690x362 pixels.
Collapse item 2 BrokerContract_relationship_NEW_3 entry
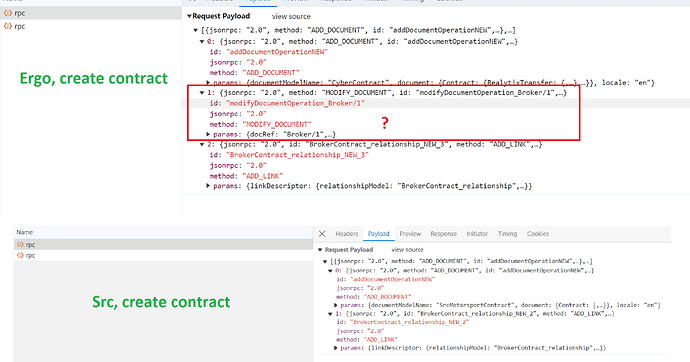click(202, 144)
